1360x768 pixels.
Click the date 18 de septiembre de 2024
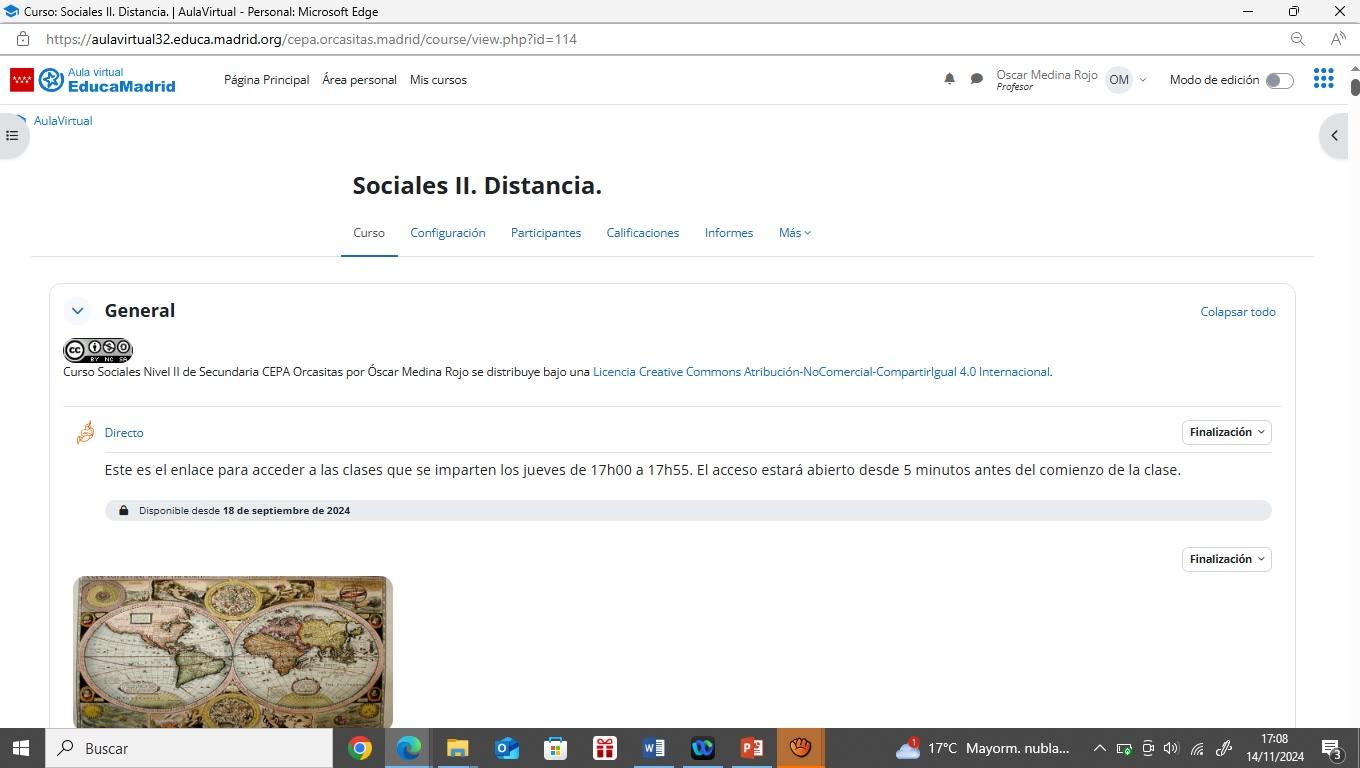click(286, 510)
